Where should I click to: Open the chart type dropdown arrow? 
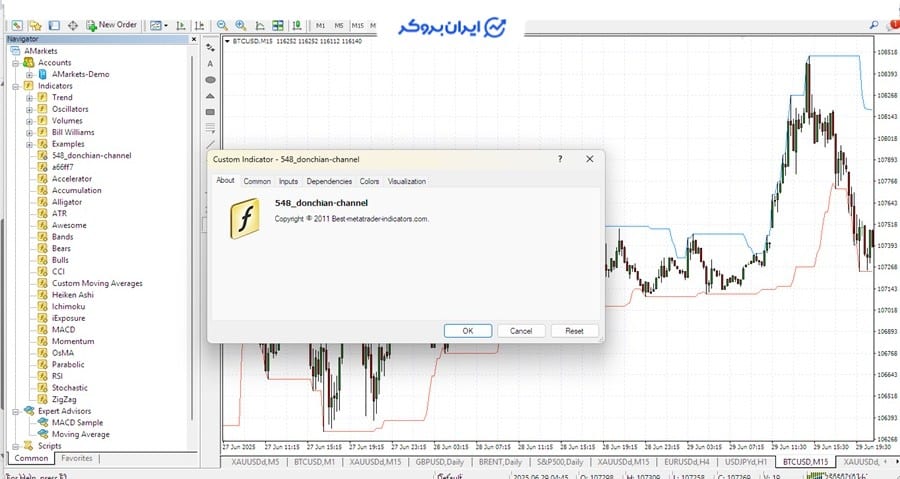167,24
